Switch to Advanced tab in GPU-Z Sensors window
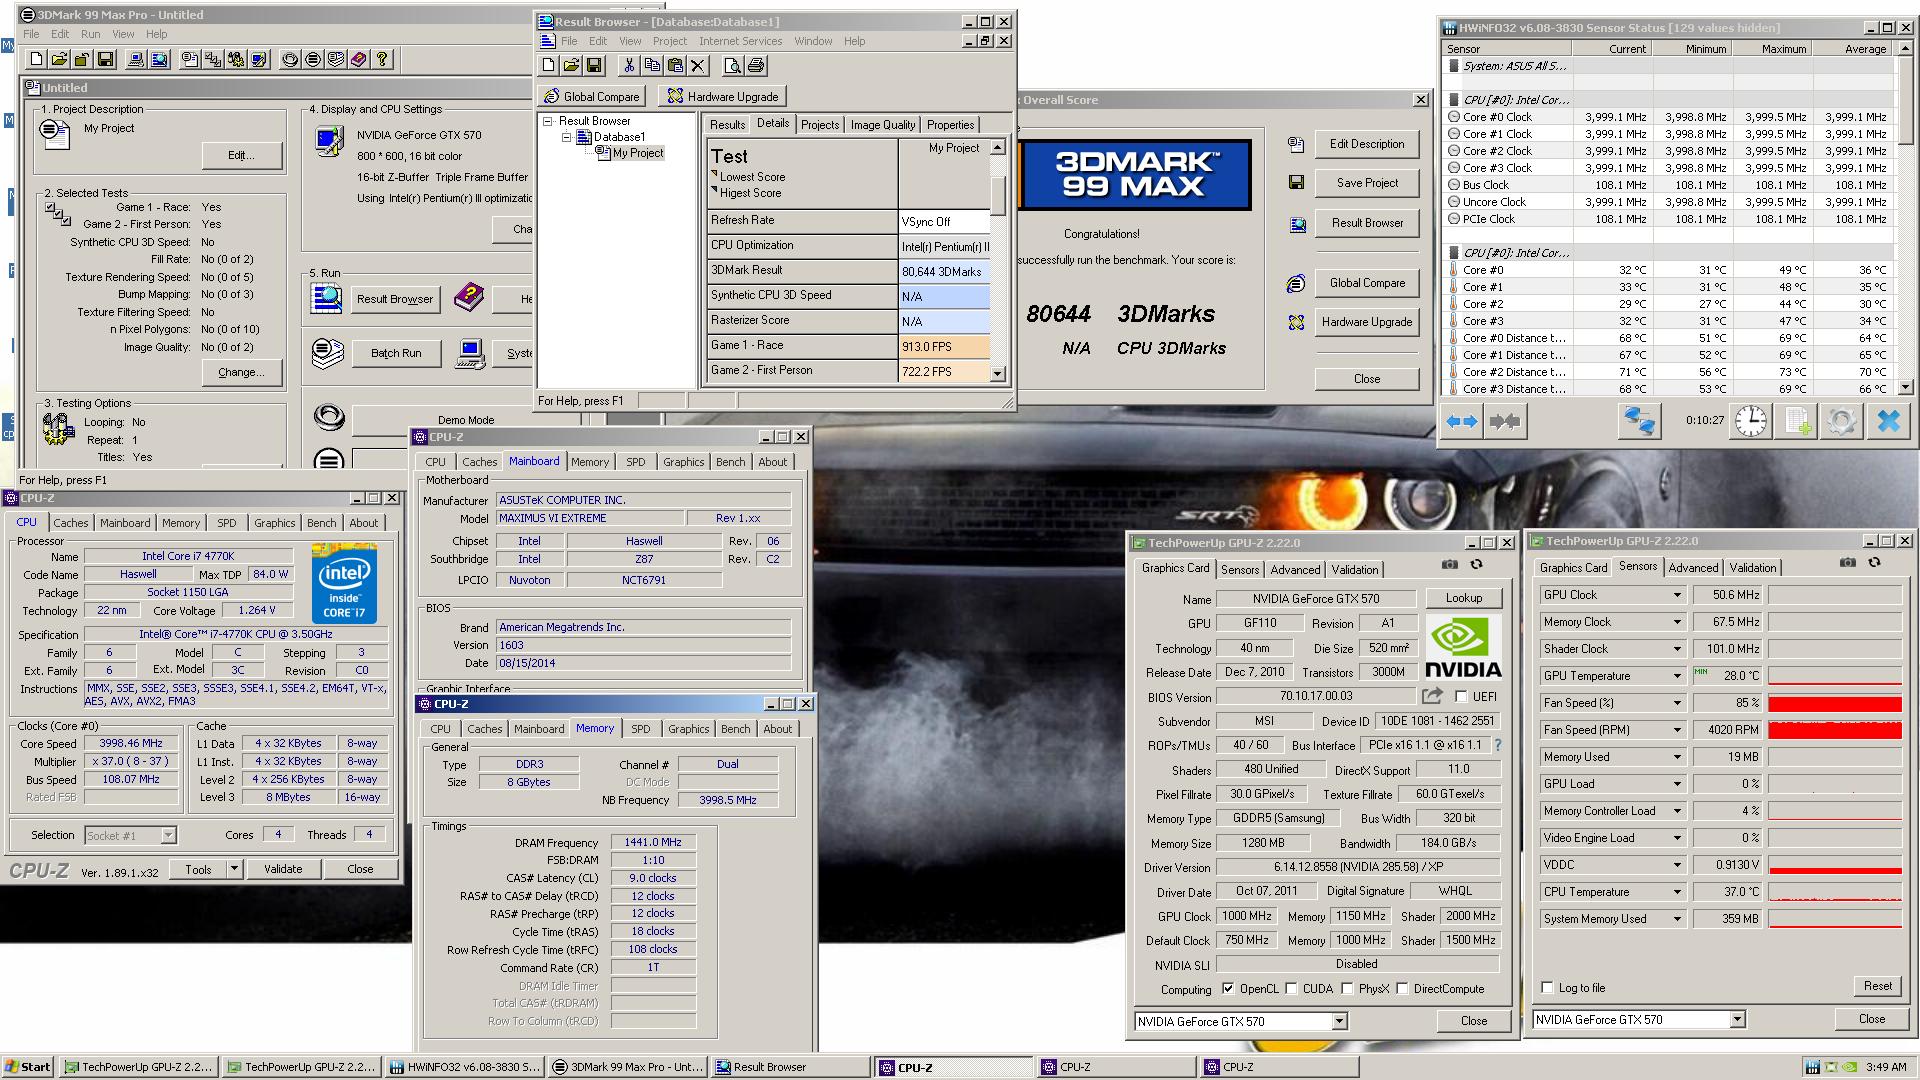 tap(1693, 567)
